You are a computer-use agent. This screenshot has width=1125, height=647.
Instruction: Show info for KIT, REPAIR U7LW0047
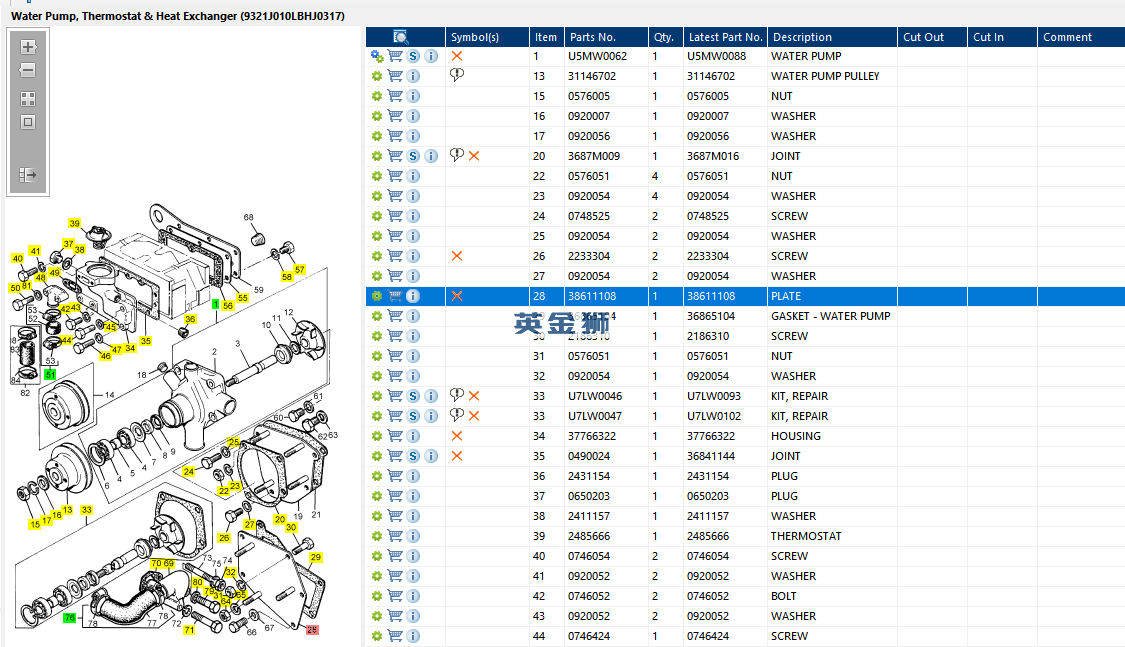(431, 416)
